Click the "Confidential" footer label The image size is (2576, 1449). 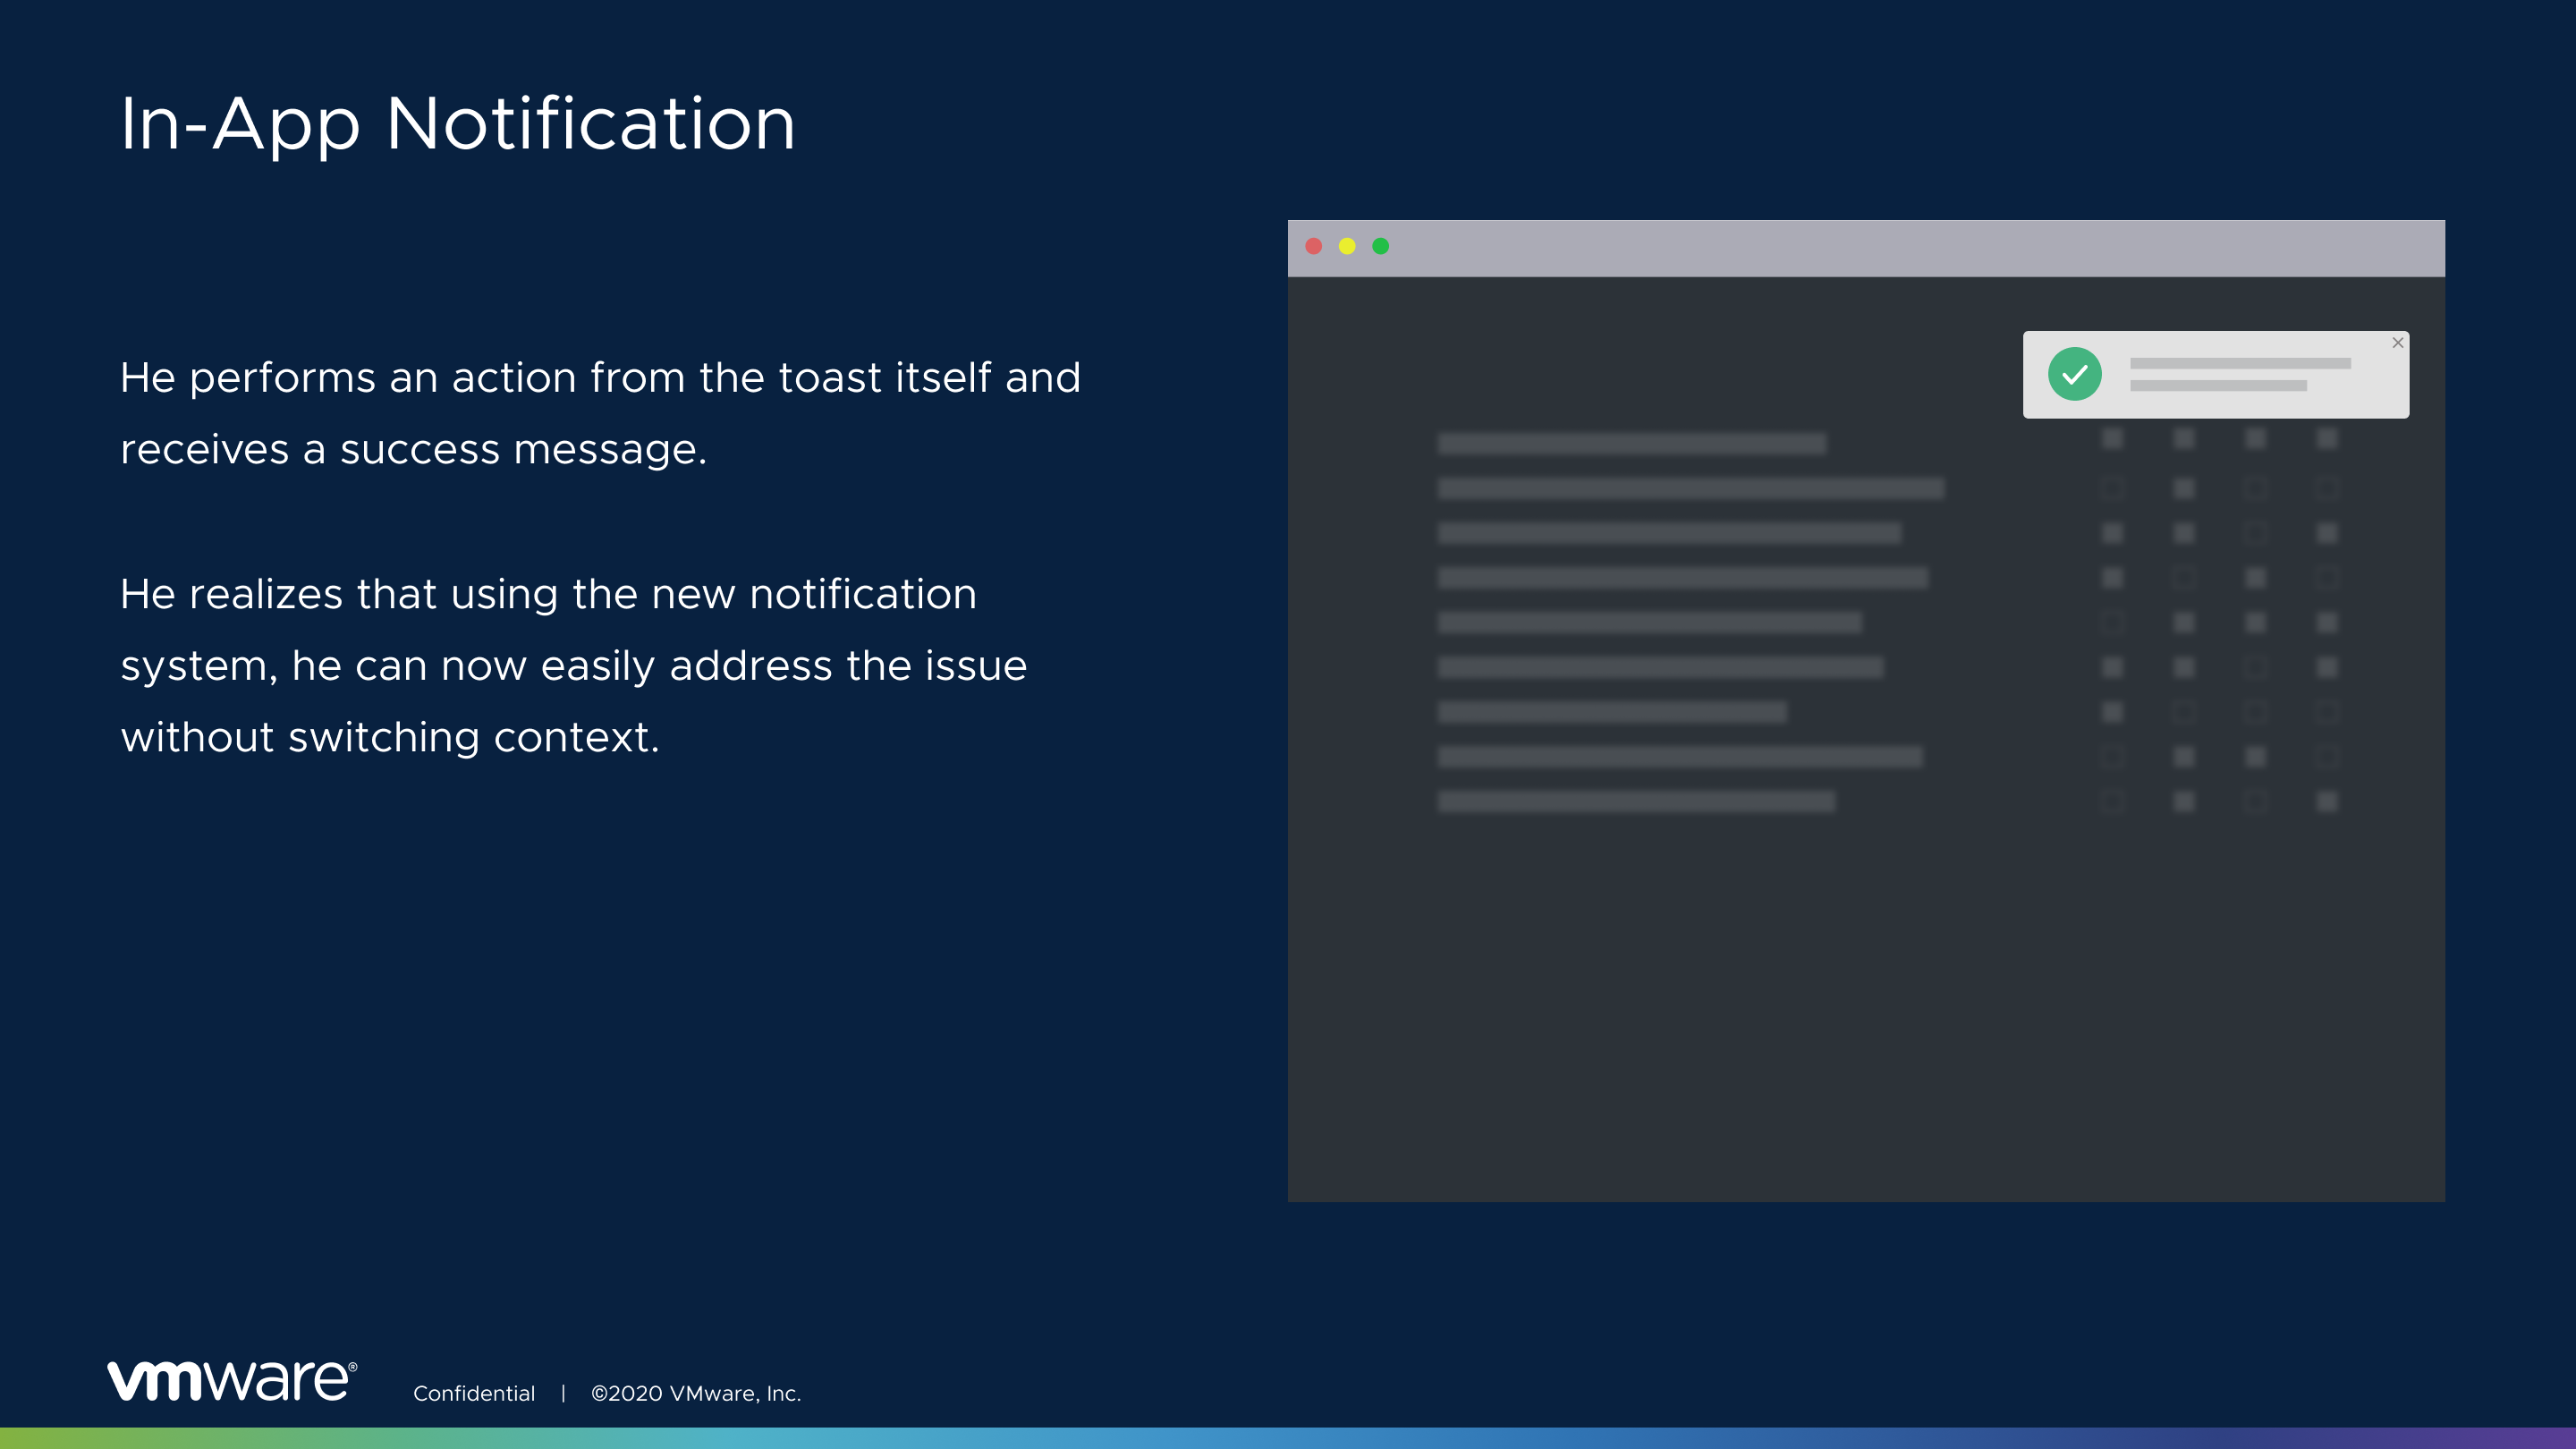pyautogui.click(x=474, y=1393)
